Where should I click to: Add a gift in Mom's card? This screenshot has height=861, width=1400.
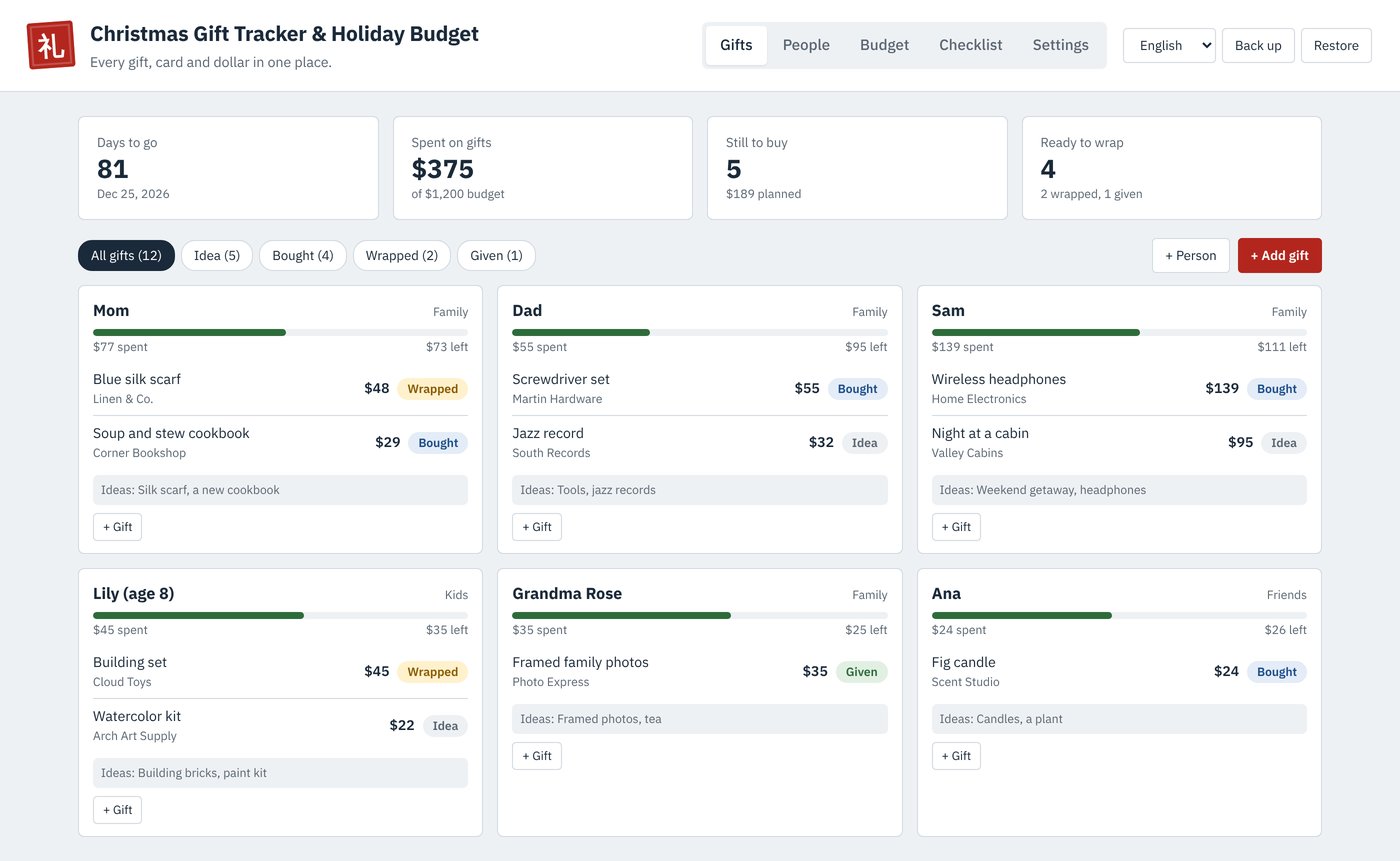click(117, 527)
